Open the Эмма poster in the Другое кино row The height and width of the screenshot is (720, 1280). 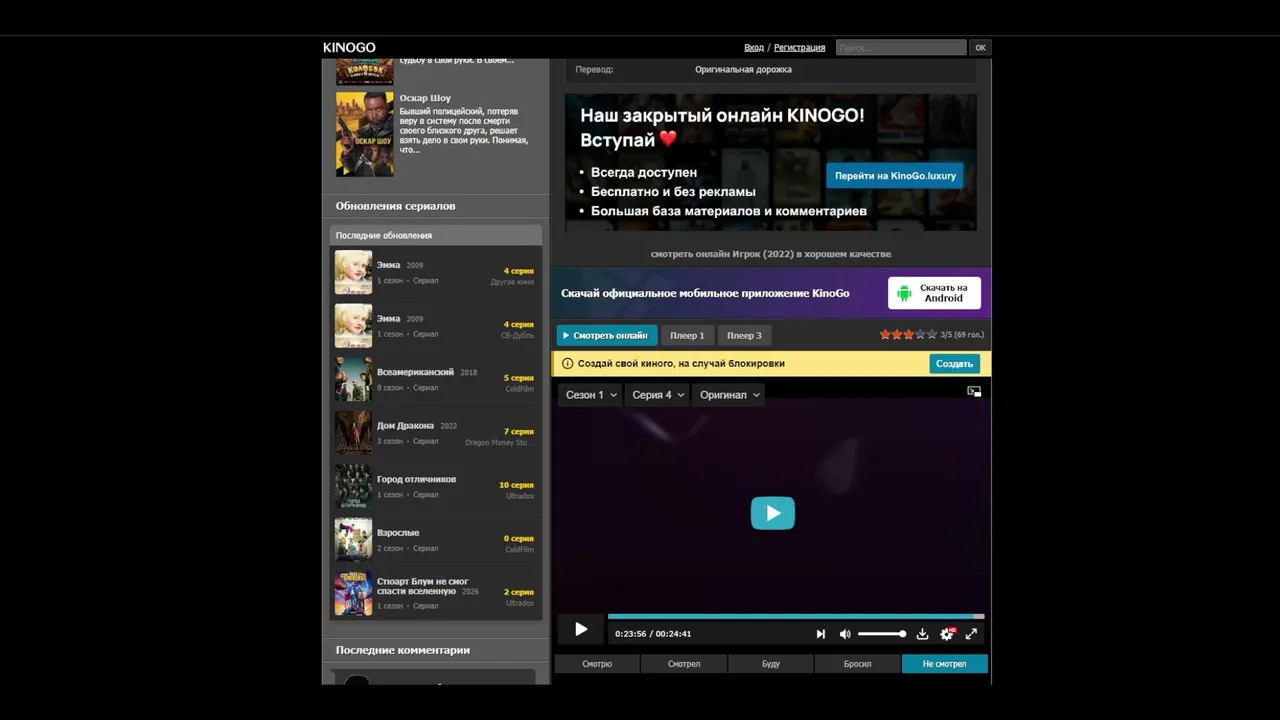353,272
